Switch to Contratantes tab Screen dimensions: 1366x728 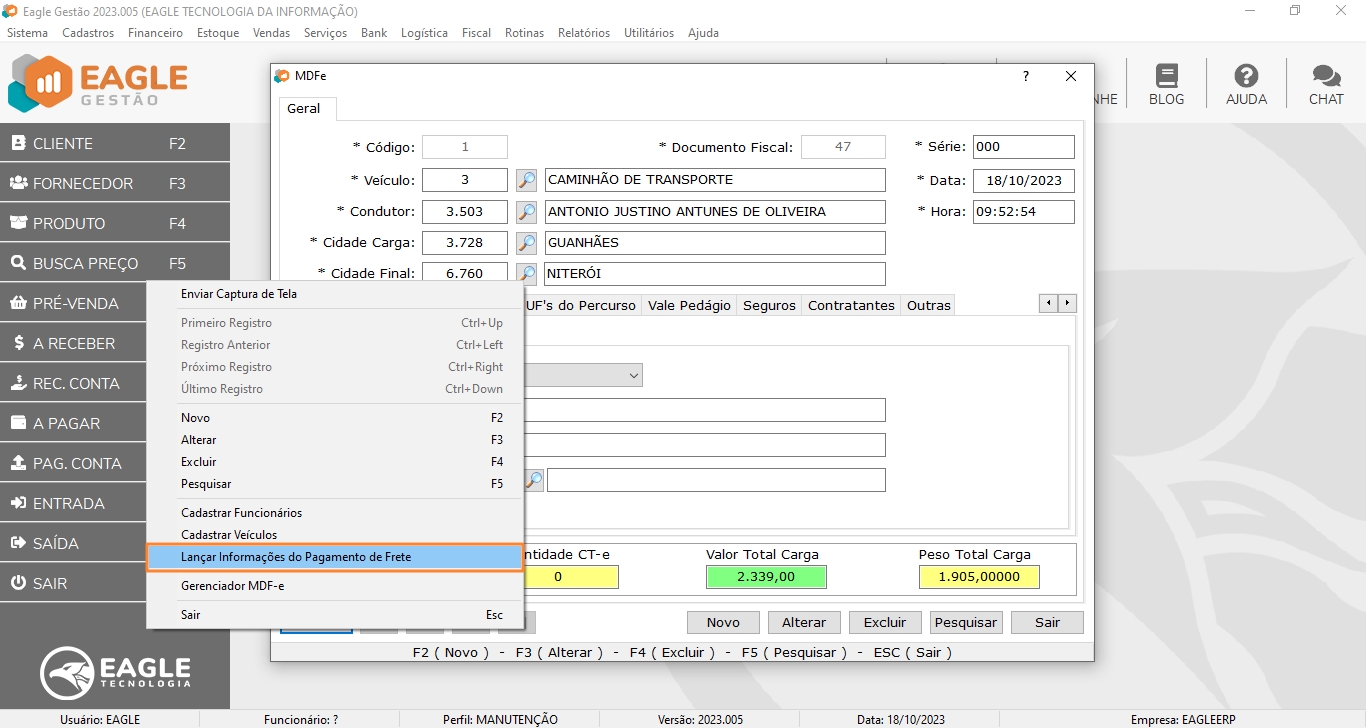pyautogui.click(x=851, y=305)
